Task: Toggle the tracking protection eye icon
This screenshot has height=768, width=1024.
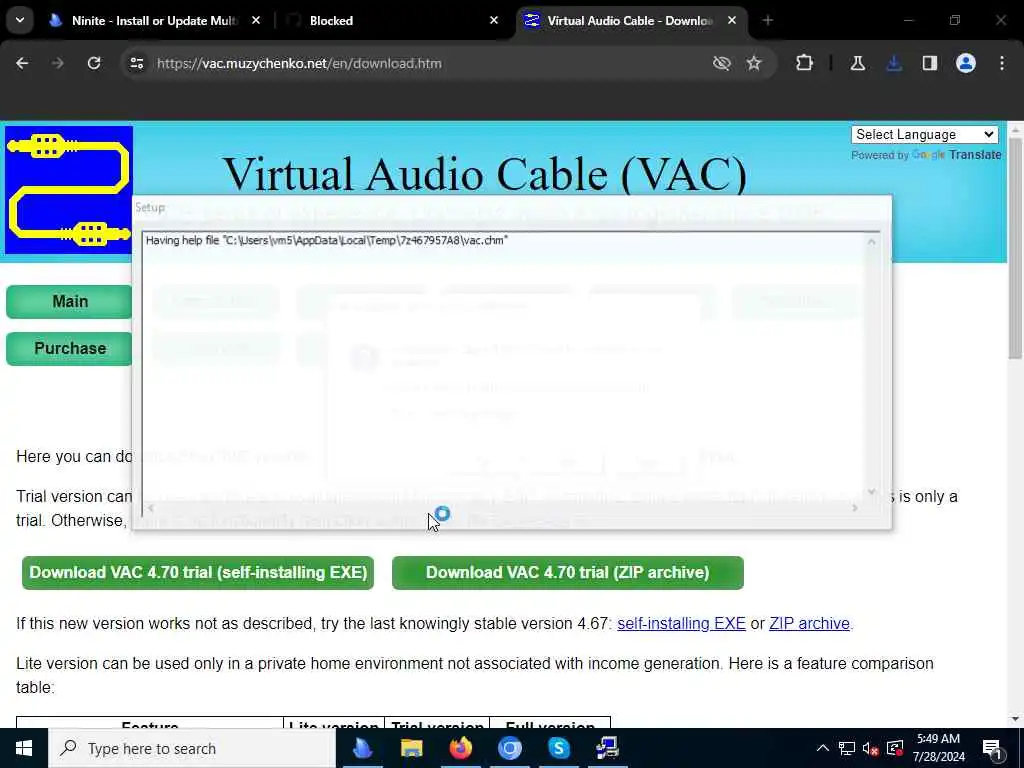Action: [x=722, y=63]
